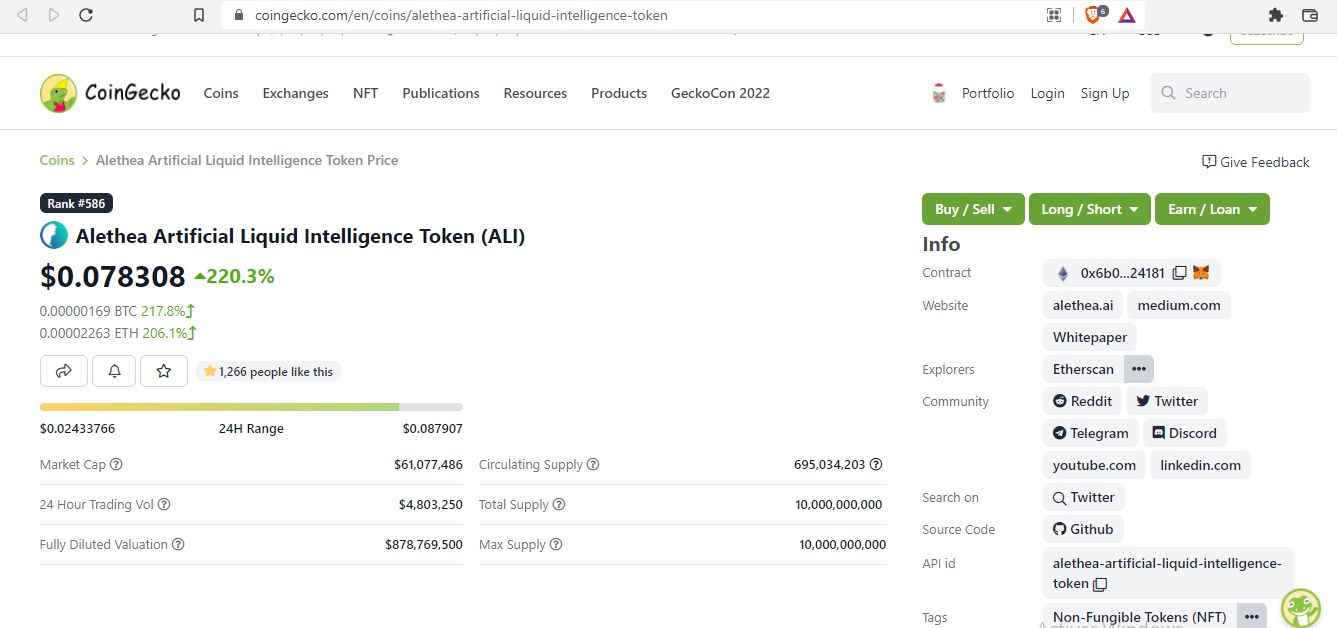Open Brave Rewards triangle icon

(1127, 15)
